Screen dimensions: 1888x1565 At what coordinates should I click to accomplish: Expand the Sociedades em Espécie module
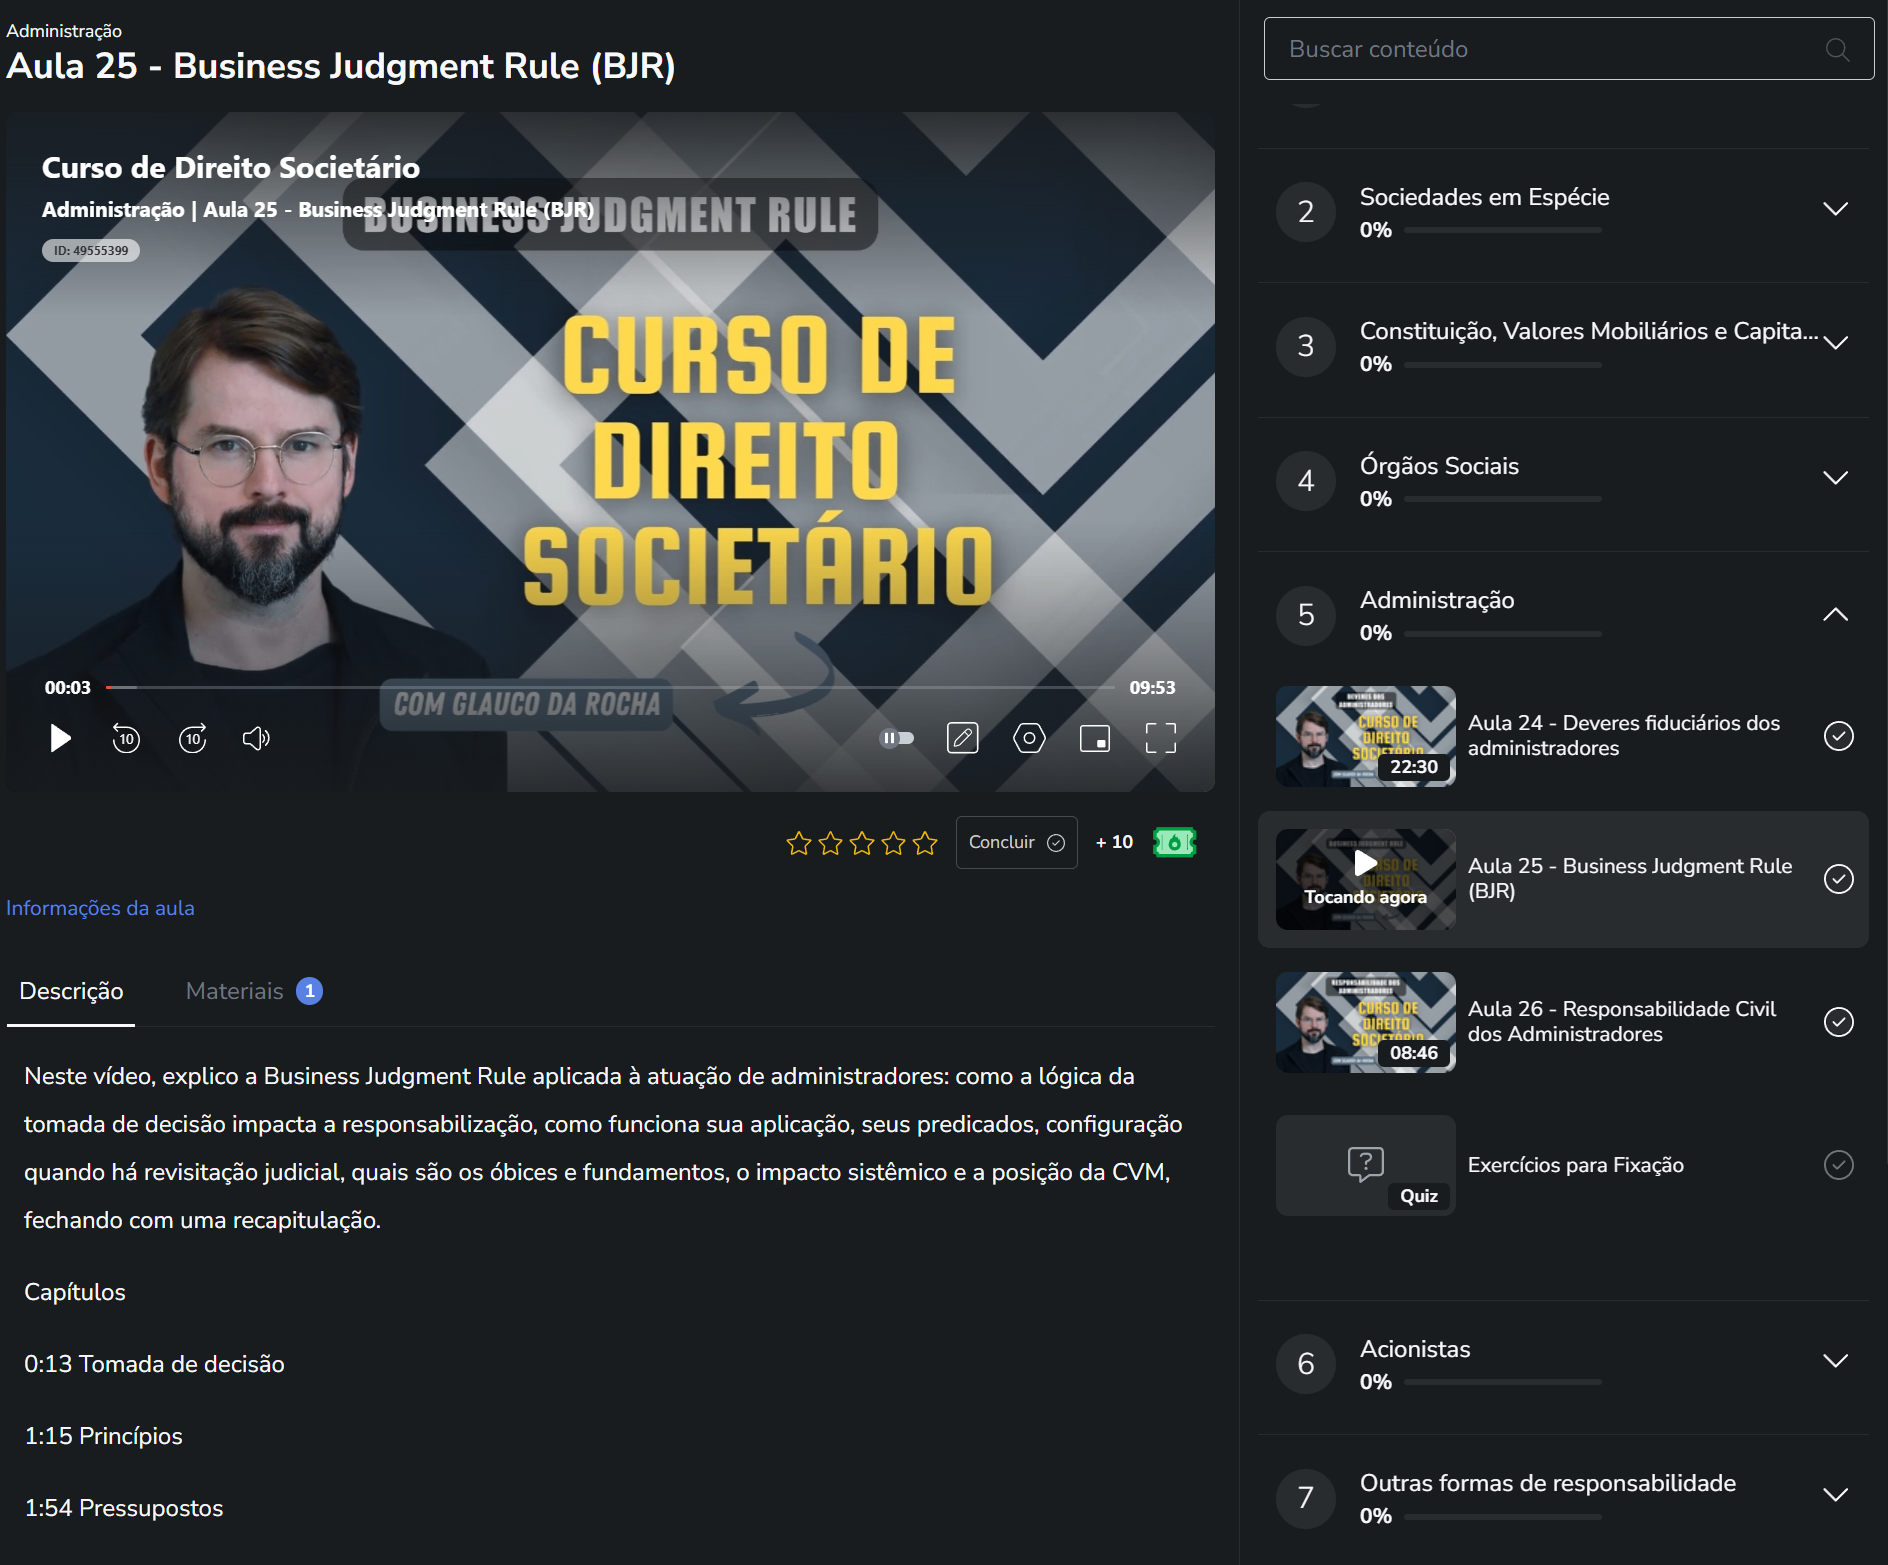point(1835,210)
